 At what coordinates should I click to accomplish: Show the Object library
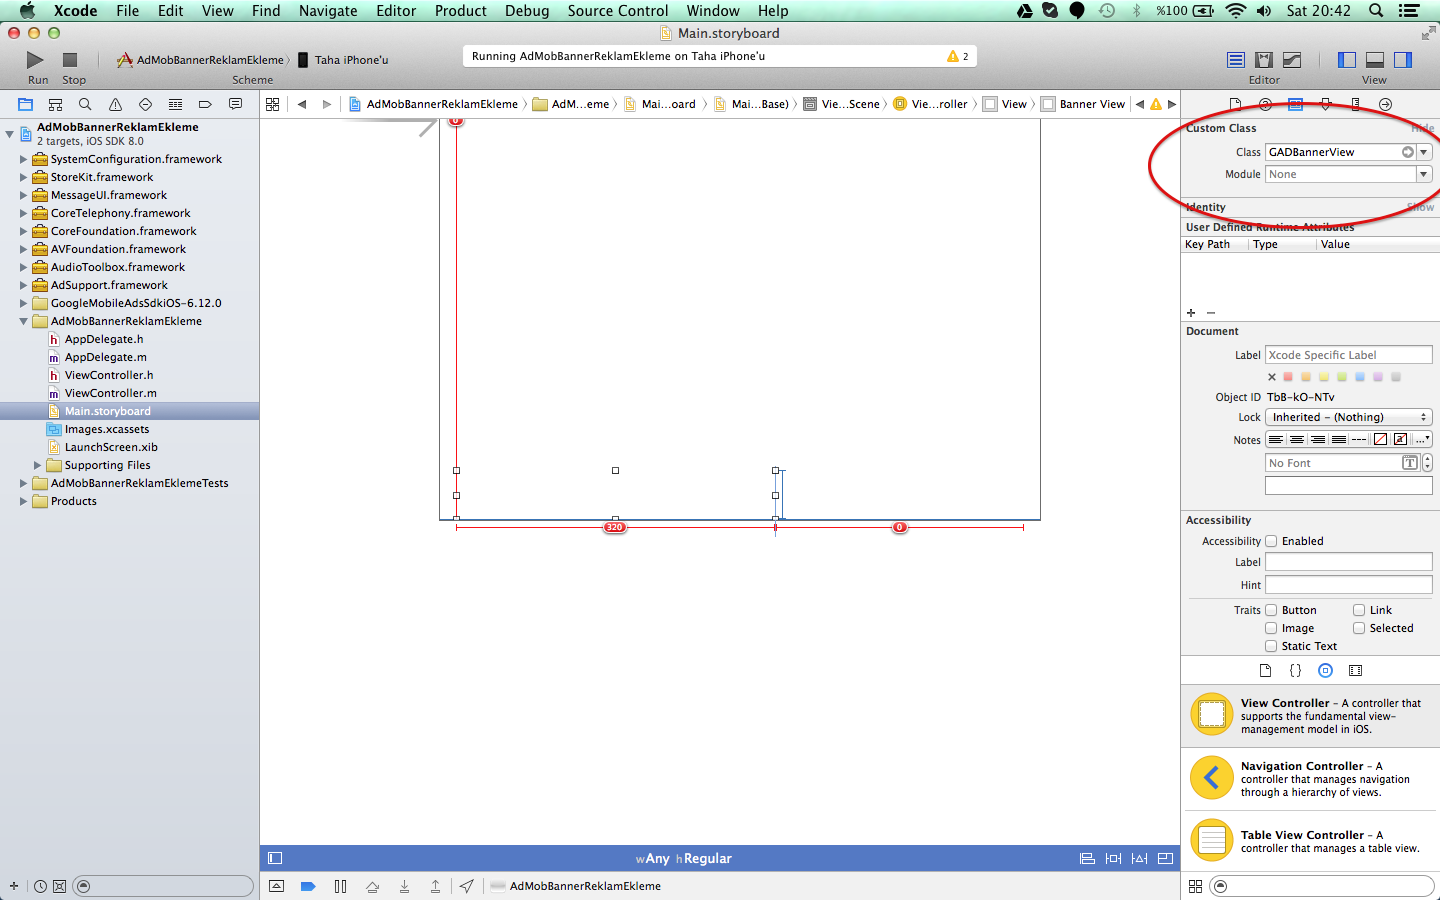coord(1325,671)
